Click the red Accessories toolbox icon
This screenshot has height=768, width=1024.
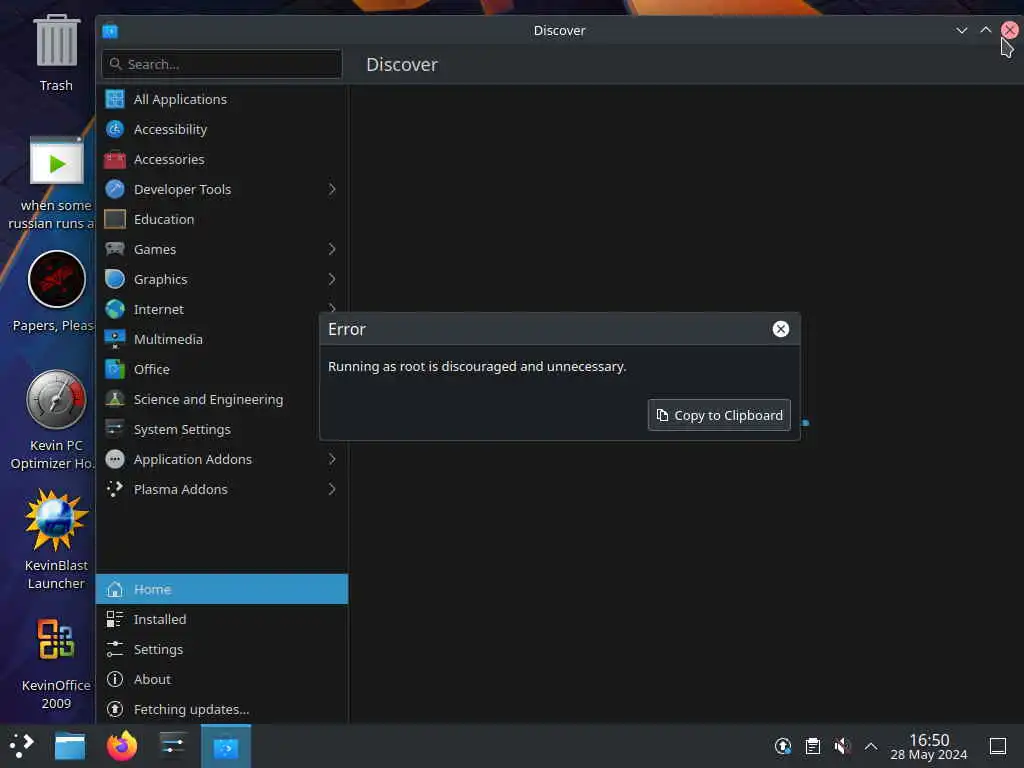click(x=115, y=159)
